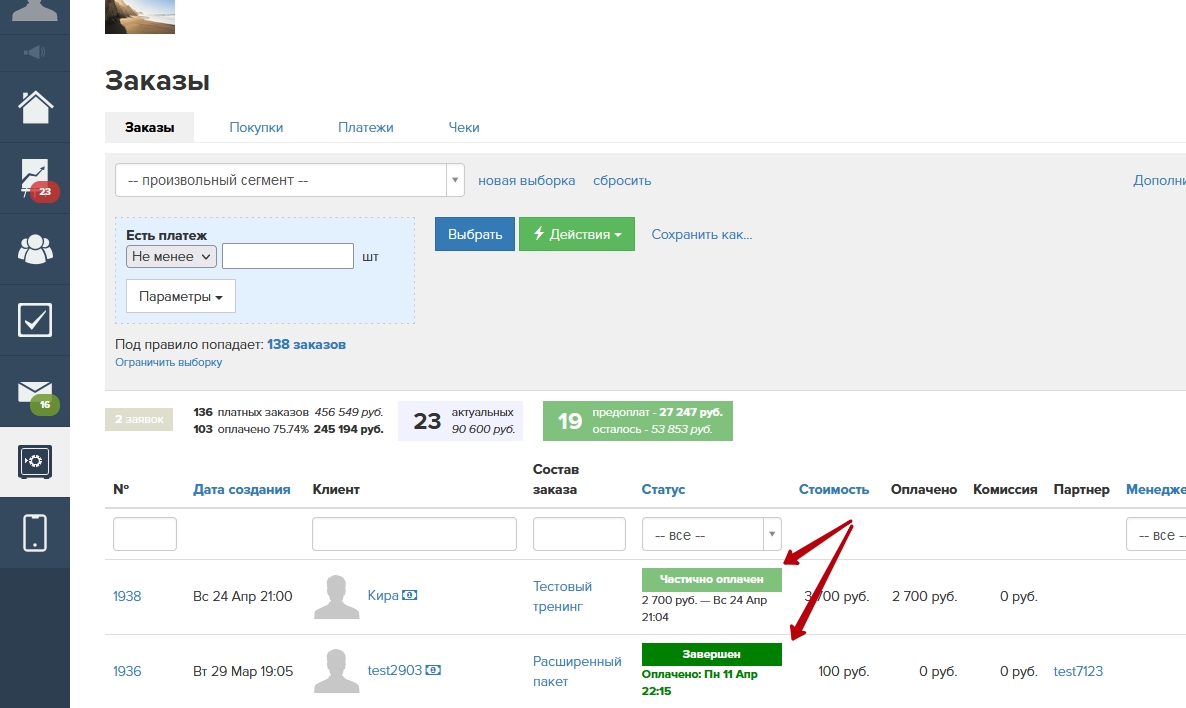Open the mobile phone icon in sidebar
The width and height of the screenshot is (1186, 708).
35,532
